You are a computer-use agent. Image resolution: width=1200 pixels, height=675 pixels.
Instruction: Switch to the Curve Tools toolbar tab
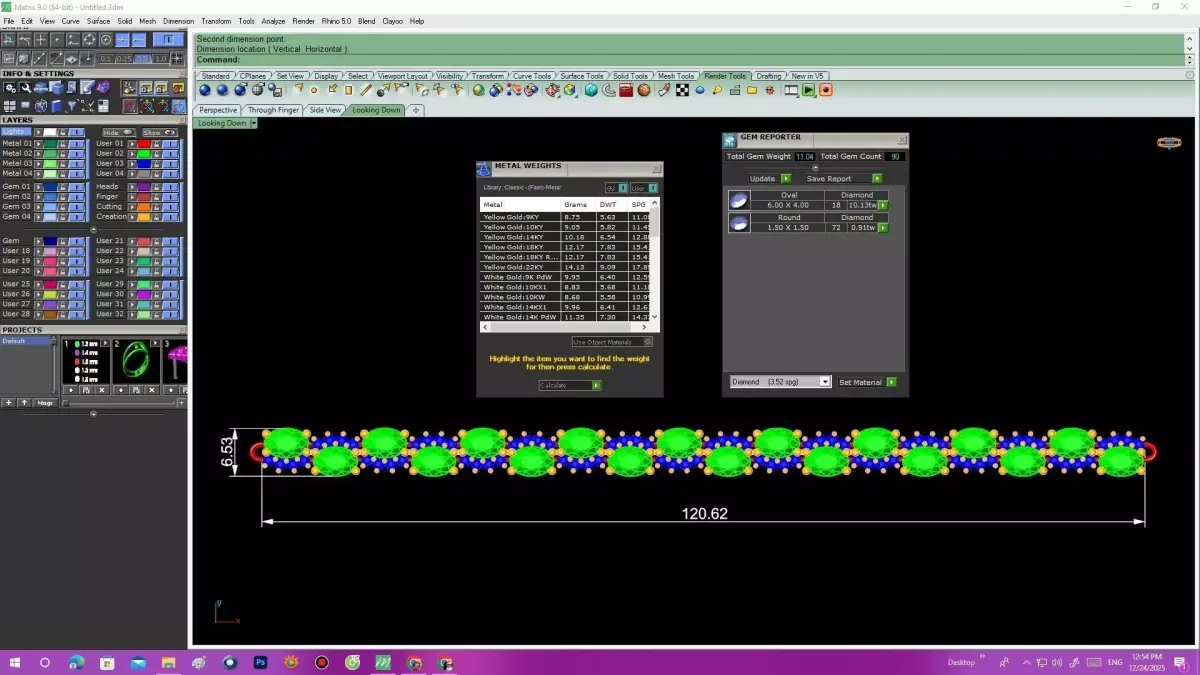pos(531,76)
